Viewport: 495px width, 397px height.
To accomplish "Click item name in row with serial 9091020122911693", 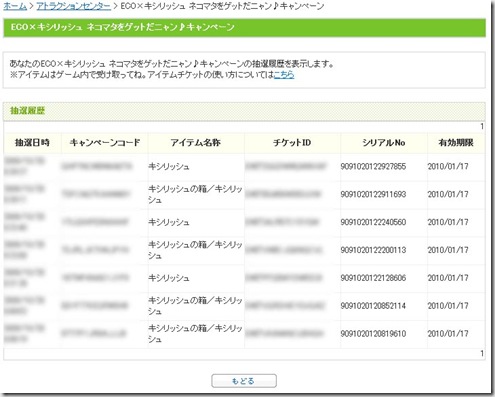I will [195, 194].
